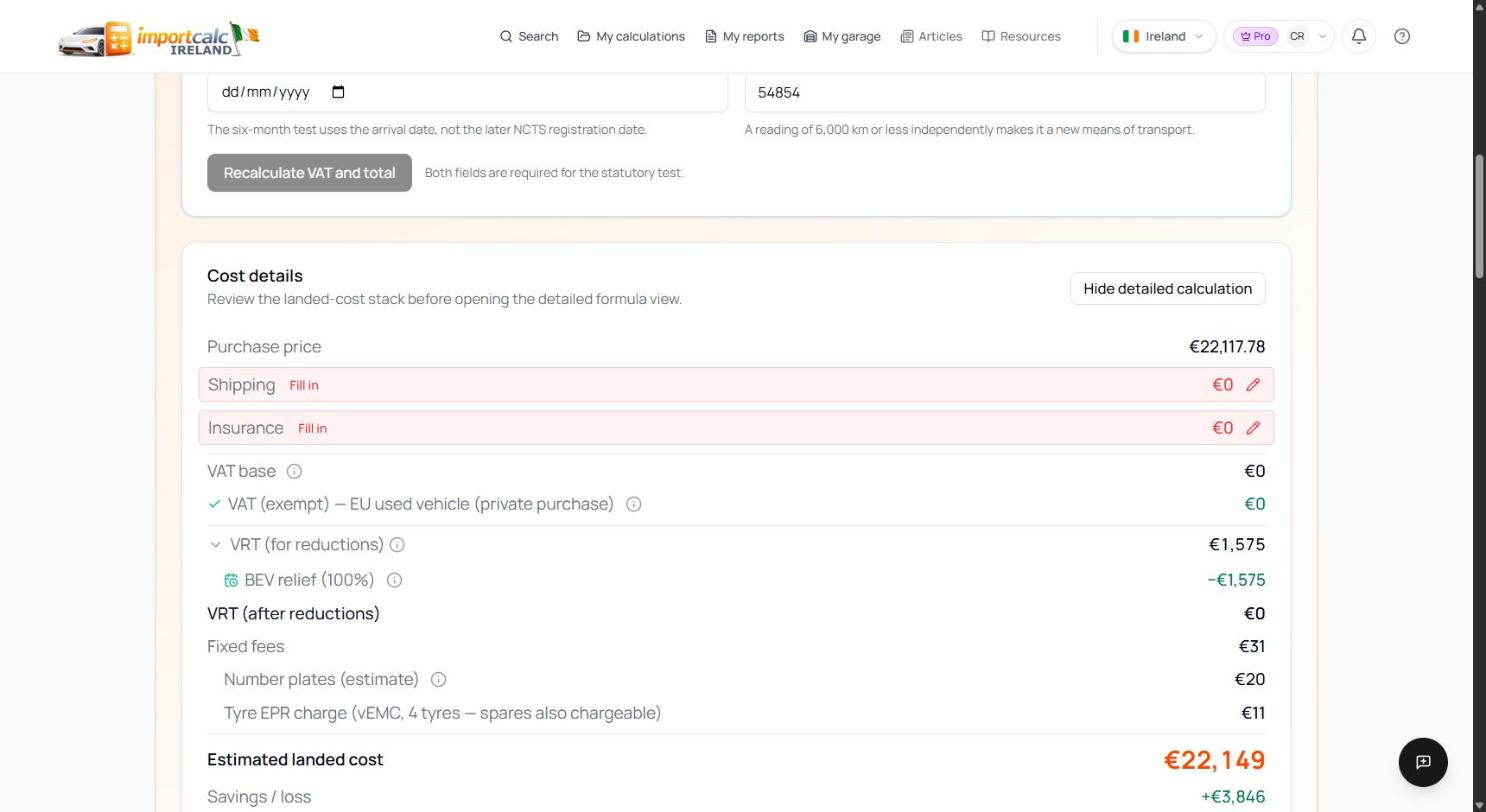Show info for Number plates estimate
The width and height of the screenshot is (1486, 812).
(438, 680)
